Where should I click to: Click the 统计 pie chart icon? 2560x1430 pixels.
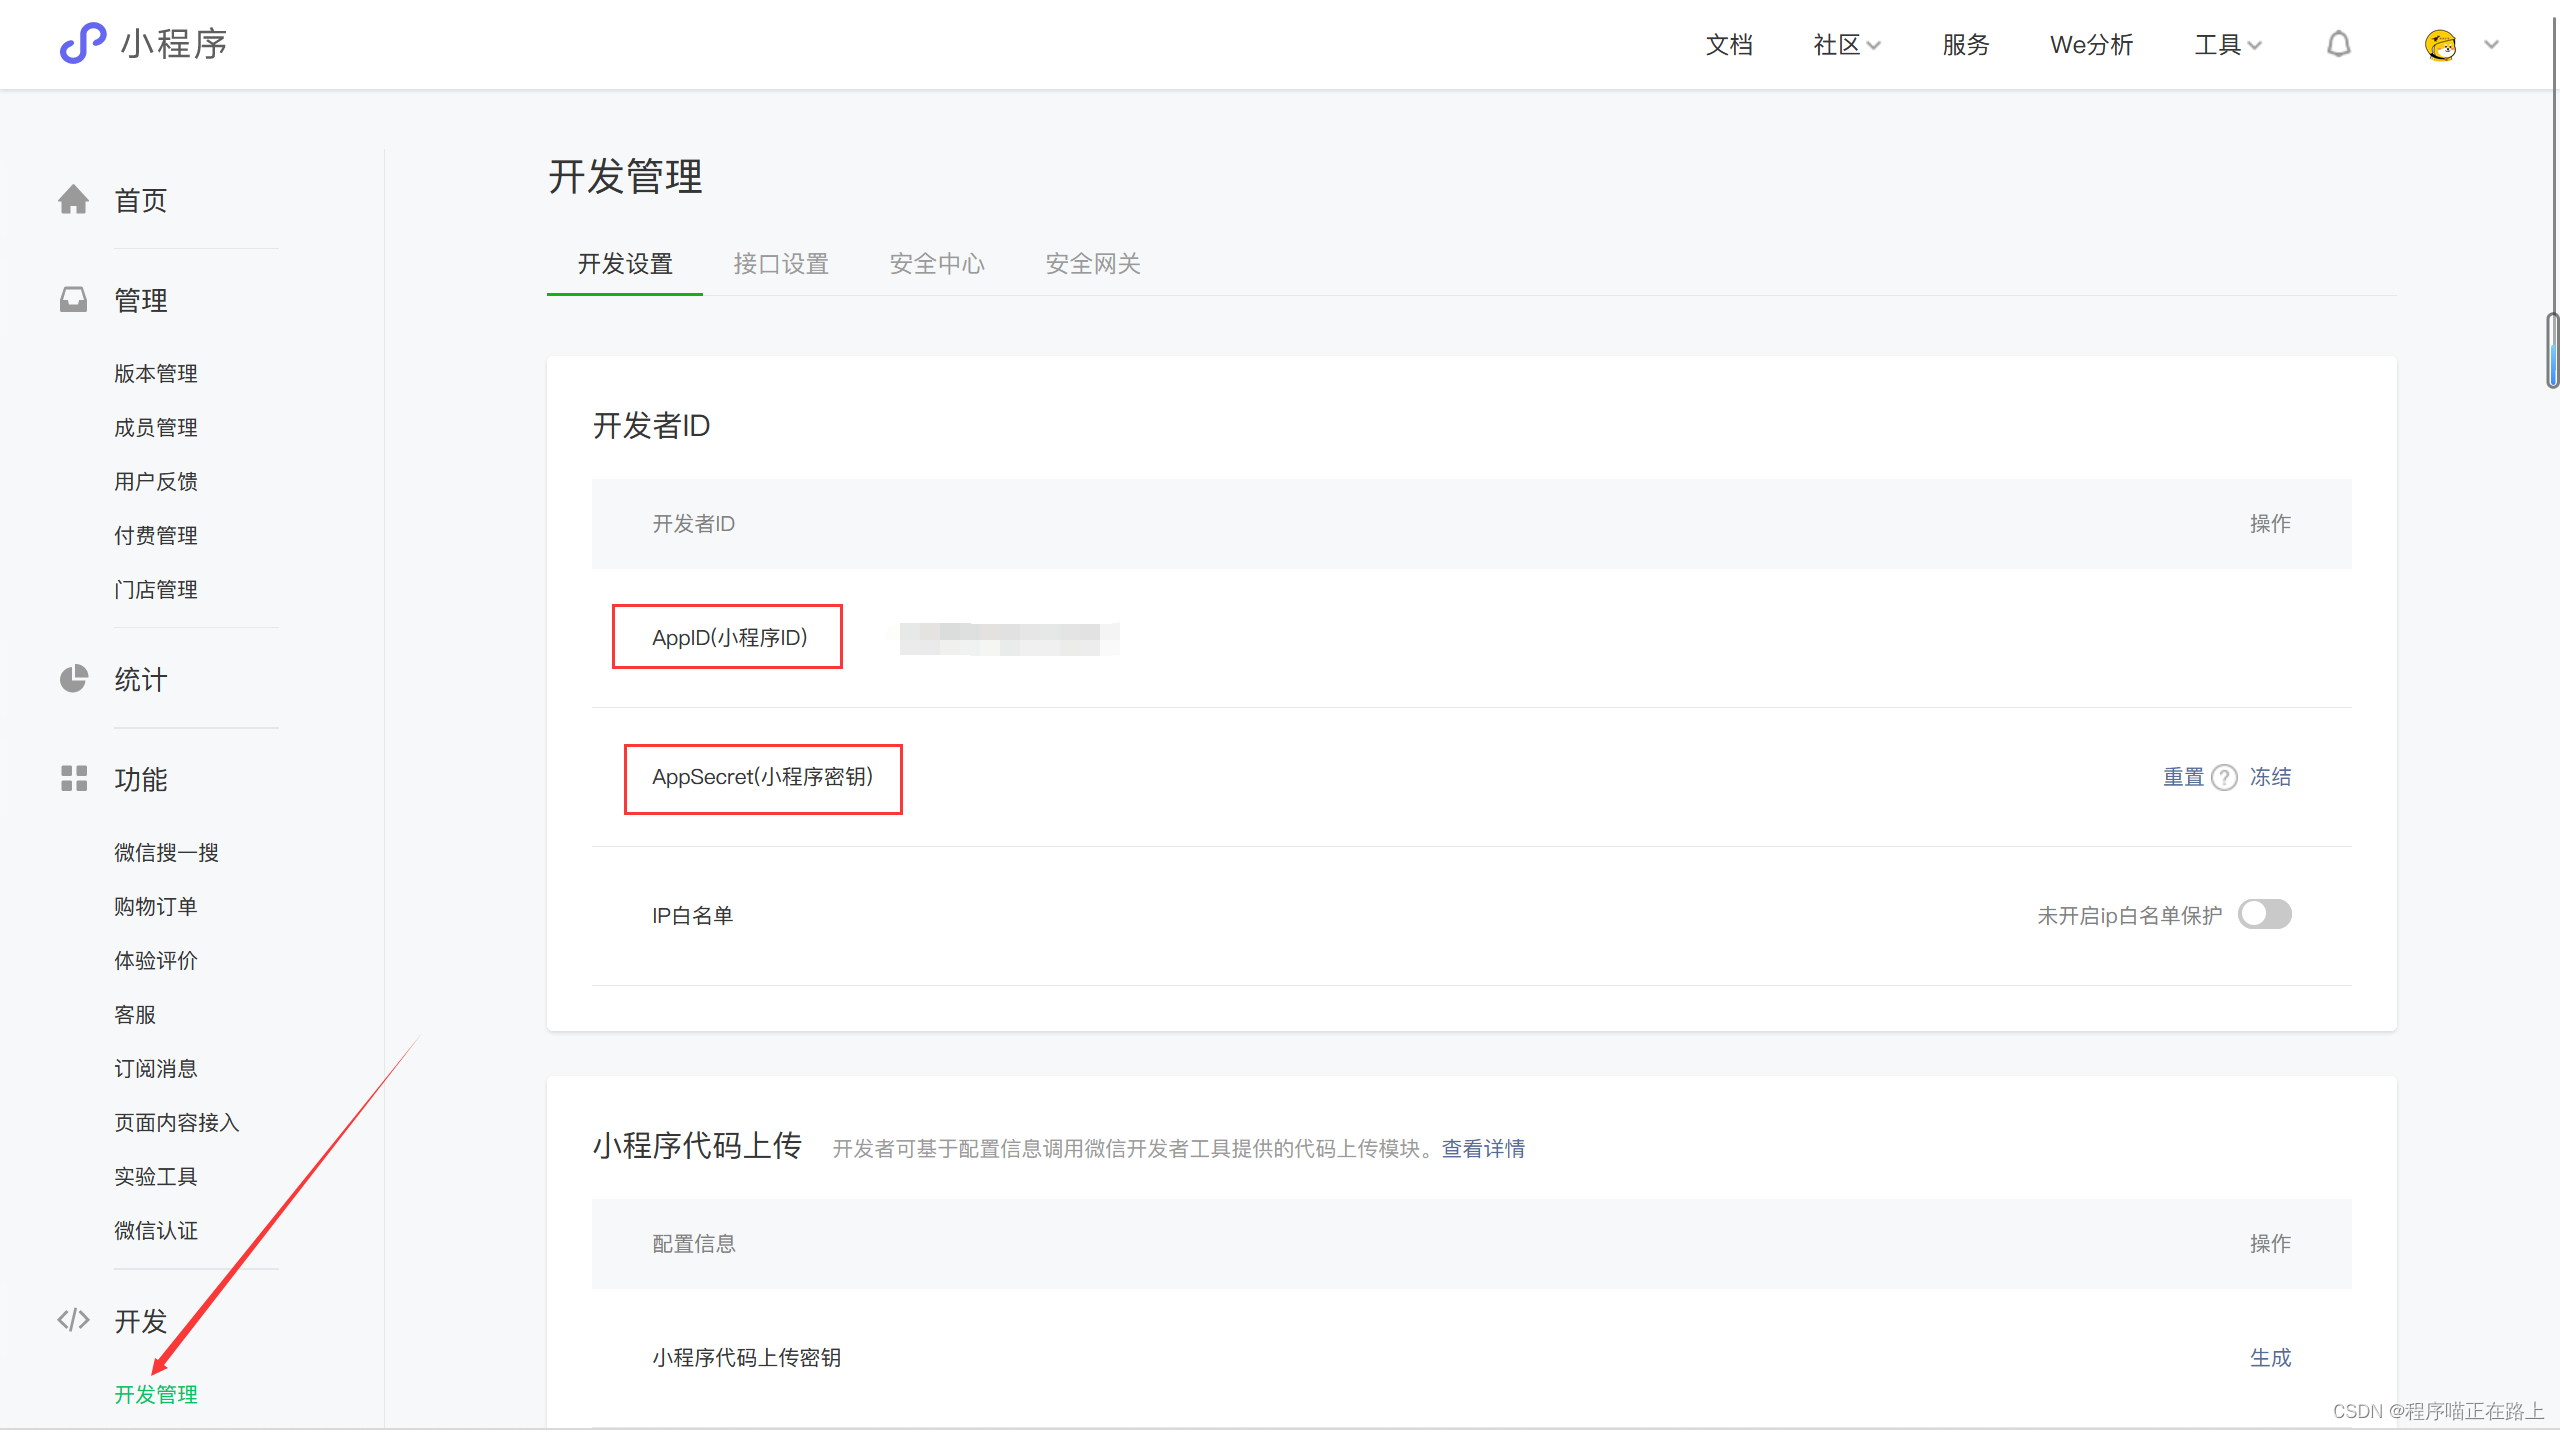pos(73,679)
